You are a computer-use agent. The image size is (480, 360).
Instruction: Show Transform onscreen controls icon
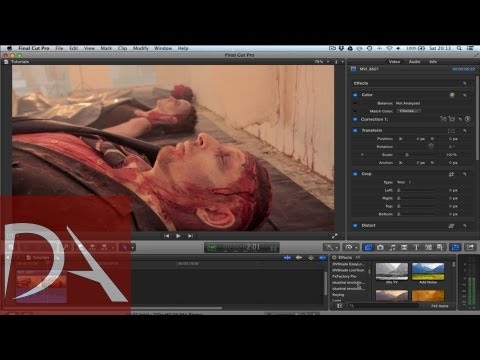click(x=451, y=131)
